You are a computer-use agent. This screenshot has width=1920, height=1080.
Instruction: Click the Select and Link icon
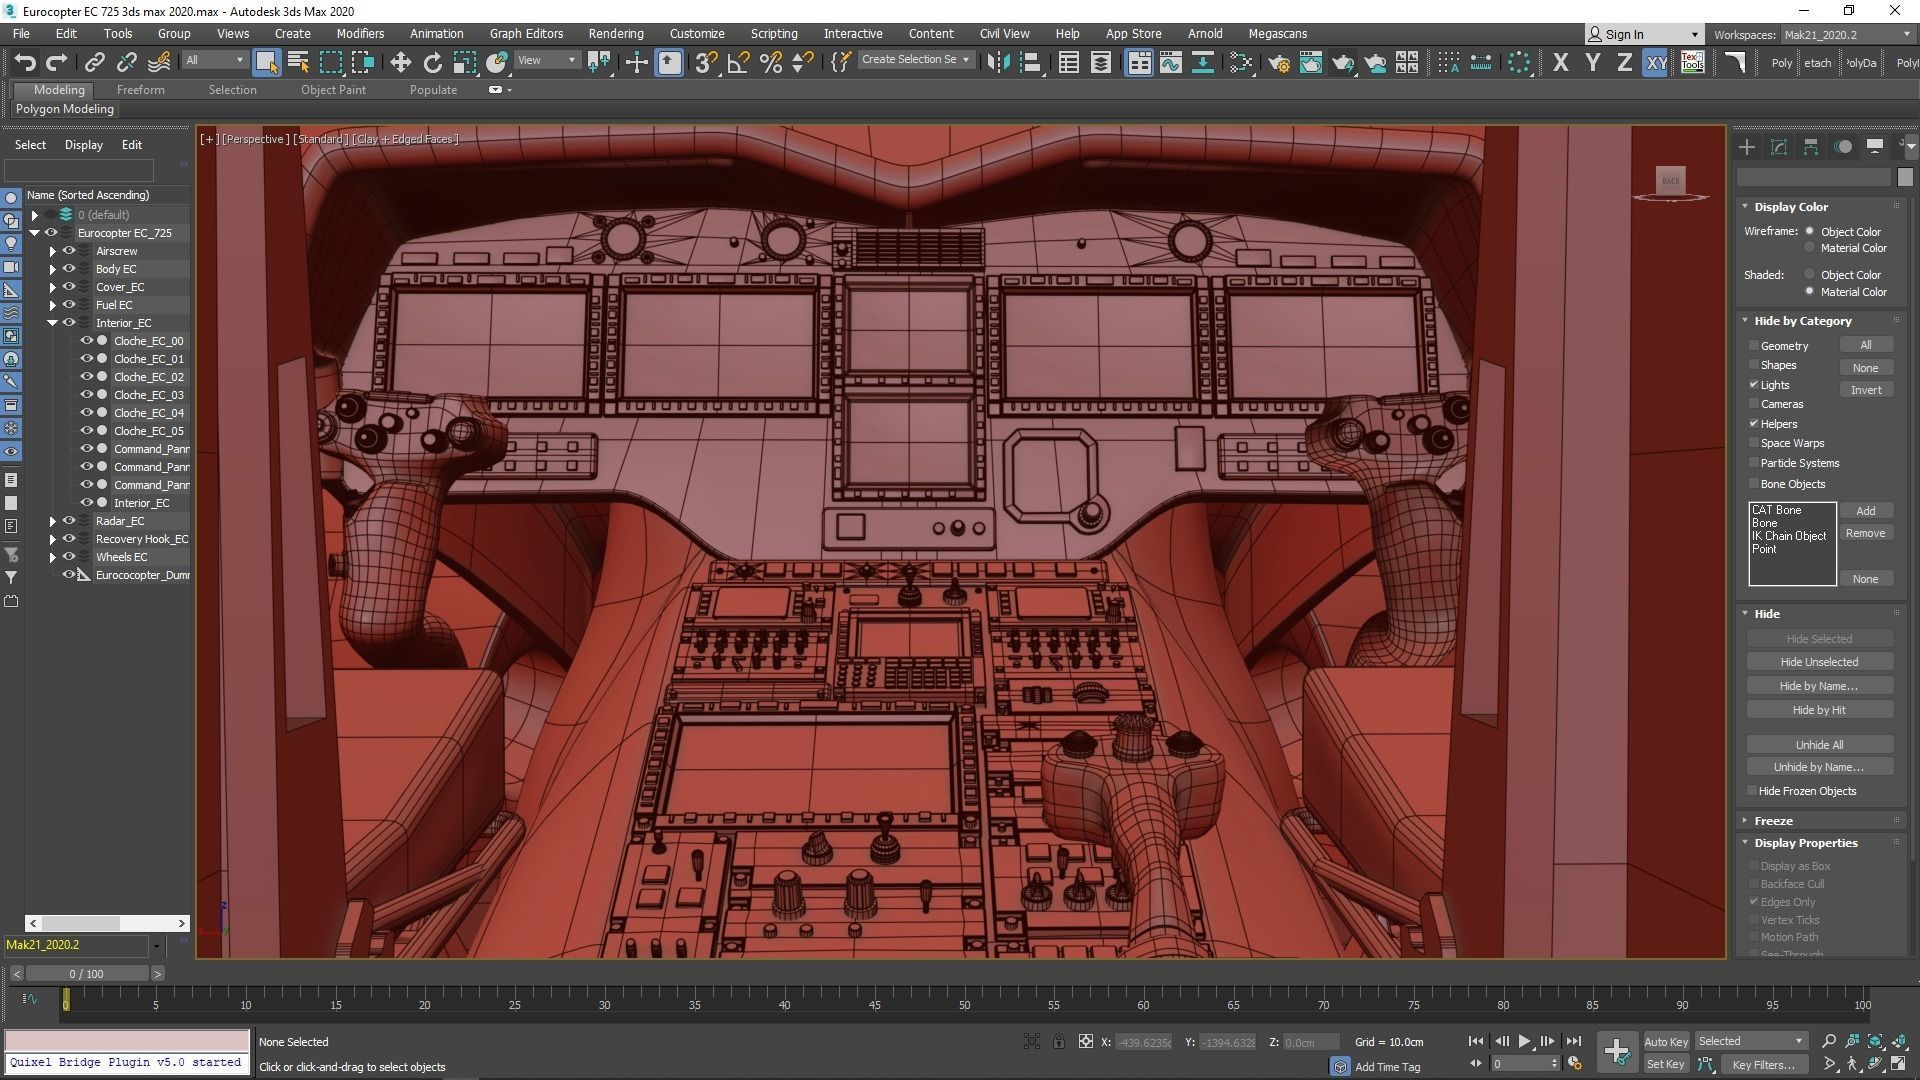[94, 62]
